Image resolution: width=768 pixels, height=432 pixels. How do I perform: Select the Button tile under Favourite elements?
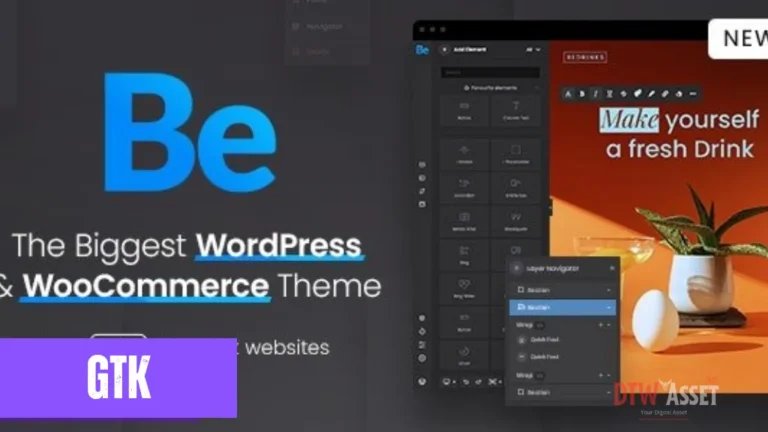[x=464, y=111]
